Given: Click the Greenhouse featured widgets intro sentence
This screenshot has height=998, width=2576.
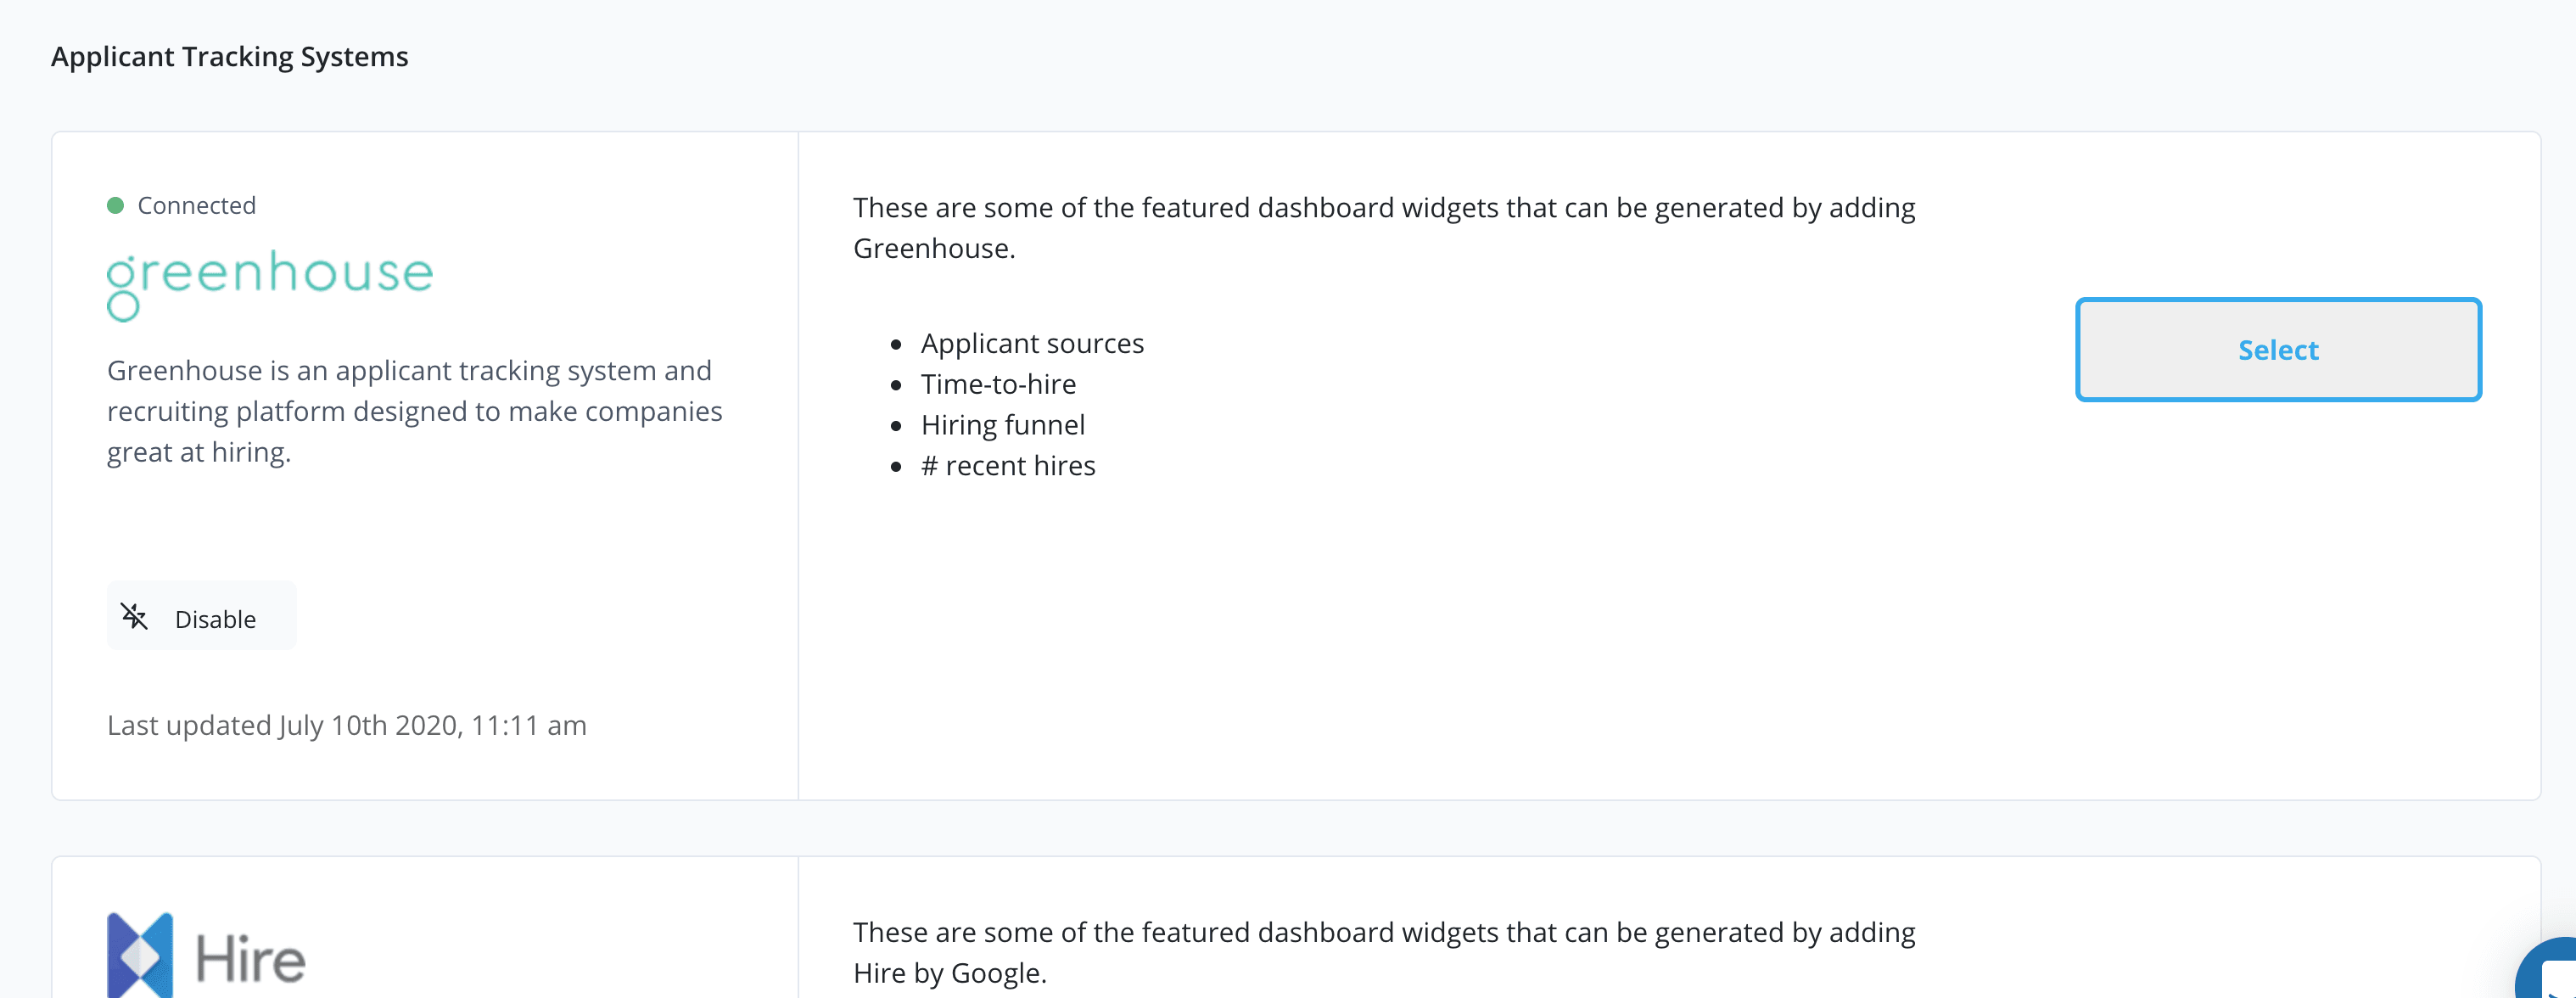Looking at the screenshot, I should point(1383,228).
